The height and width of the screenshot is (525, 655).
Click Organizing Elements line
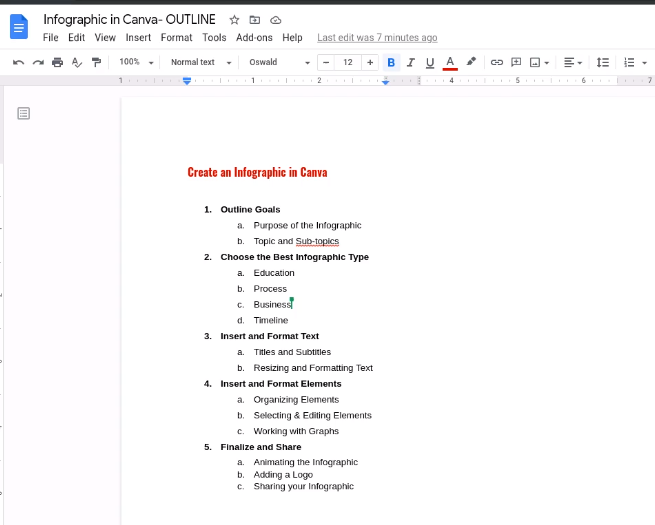tap(296, 400)
